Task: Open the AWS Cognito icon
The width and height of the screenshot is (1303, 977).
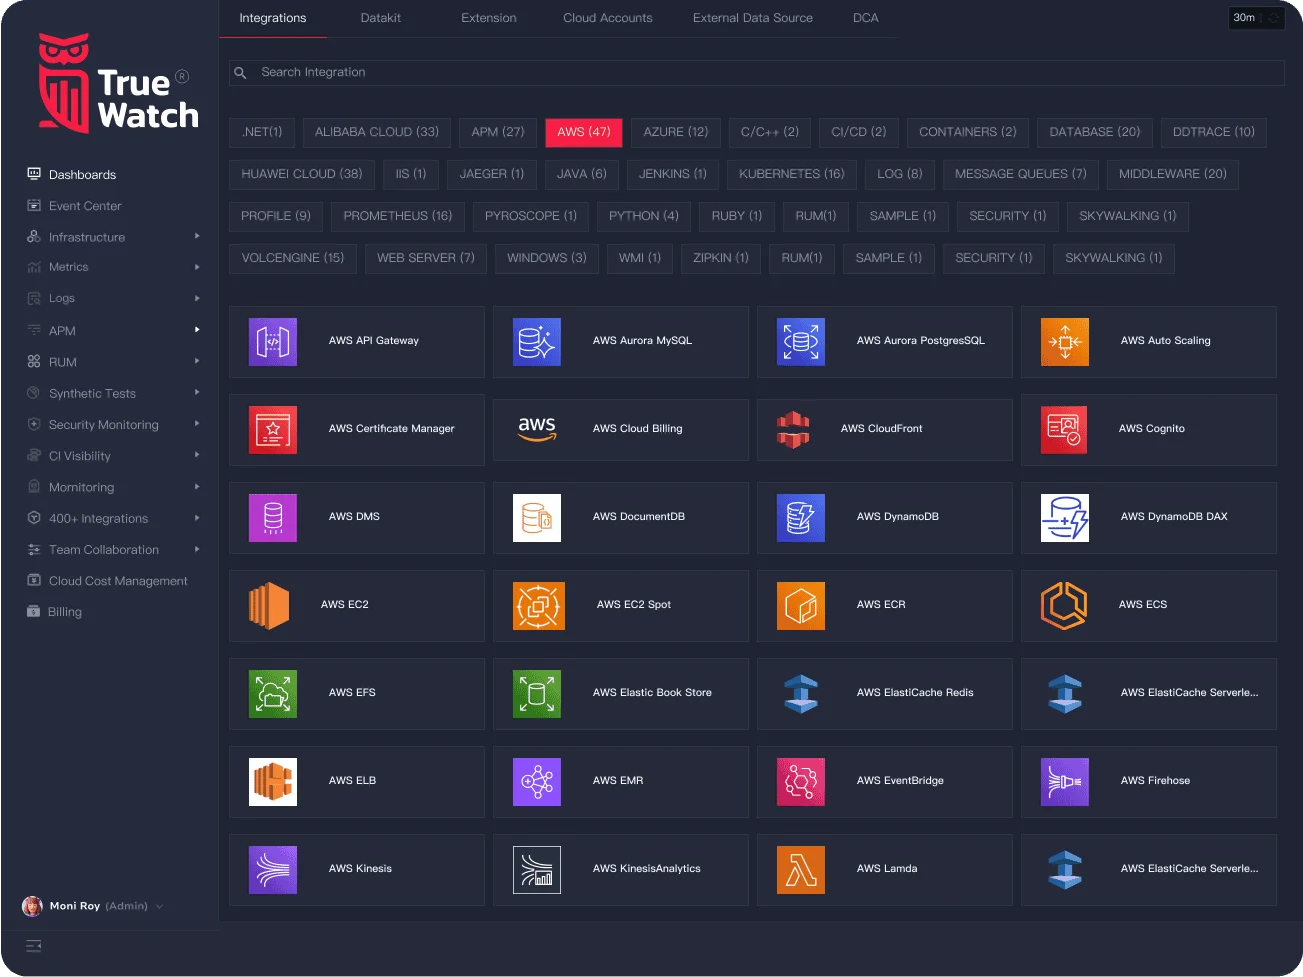Action: [x=1064, y=430]
